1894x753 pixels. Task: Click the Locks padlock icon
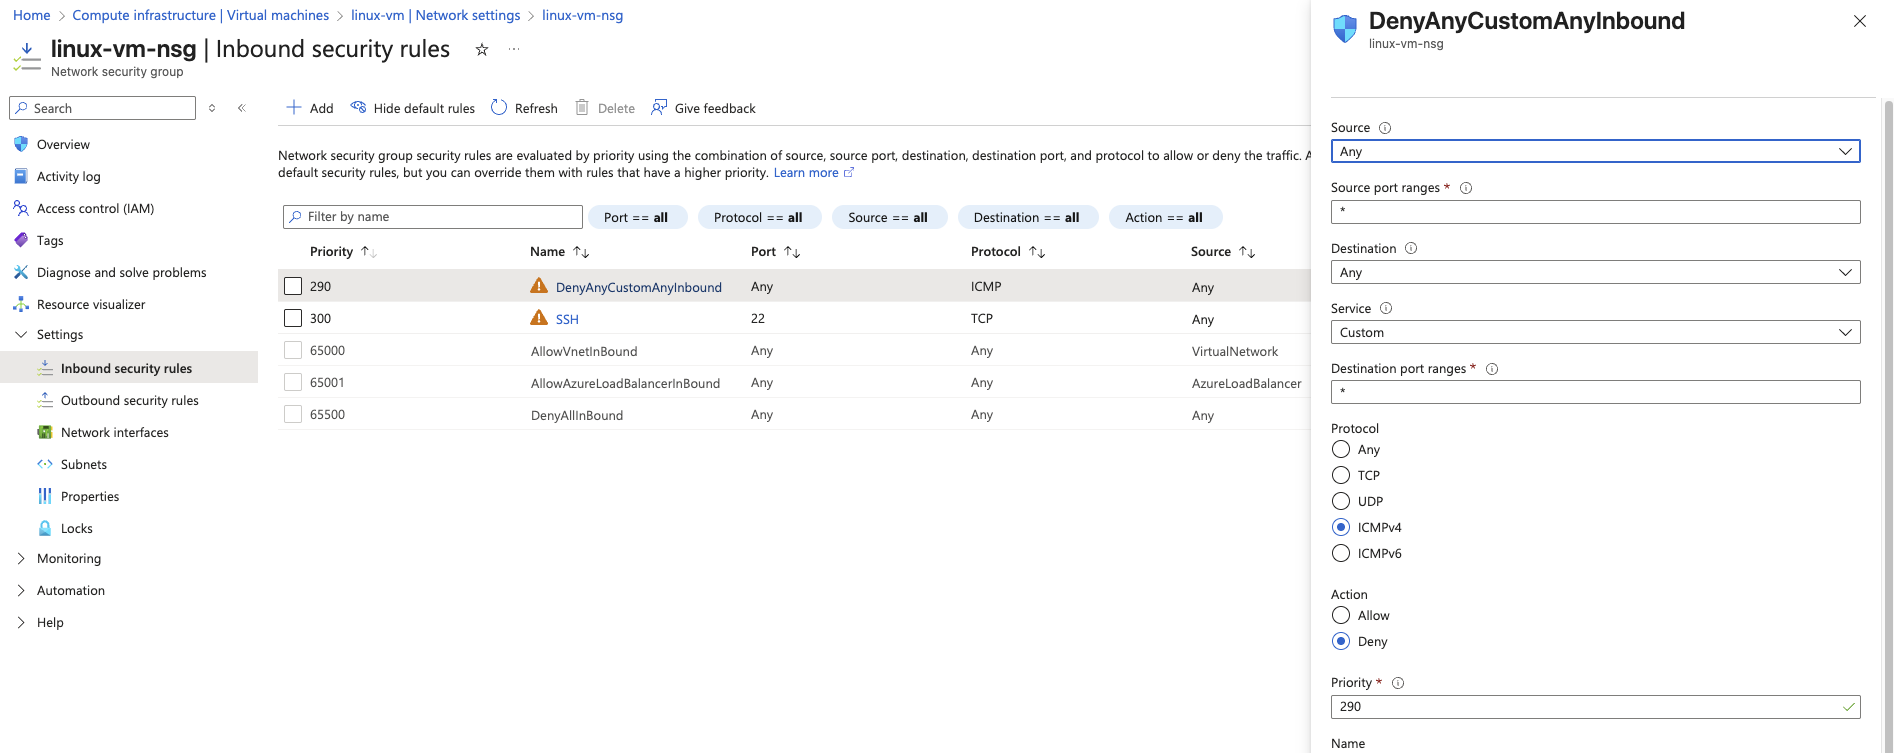pyautogui.click(x=45, y=528)
